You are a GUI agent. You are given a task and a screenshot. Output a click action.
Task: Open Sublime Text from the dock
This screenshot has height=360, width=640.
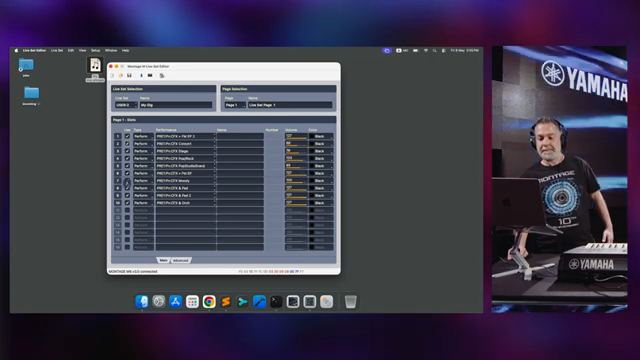click(x=226, y=302)
